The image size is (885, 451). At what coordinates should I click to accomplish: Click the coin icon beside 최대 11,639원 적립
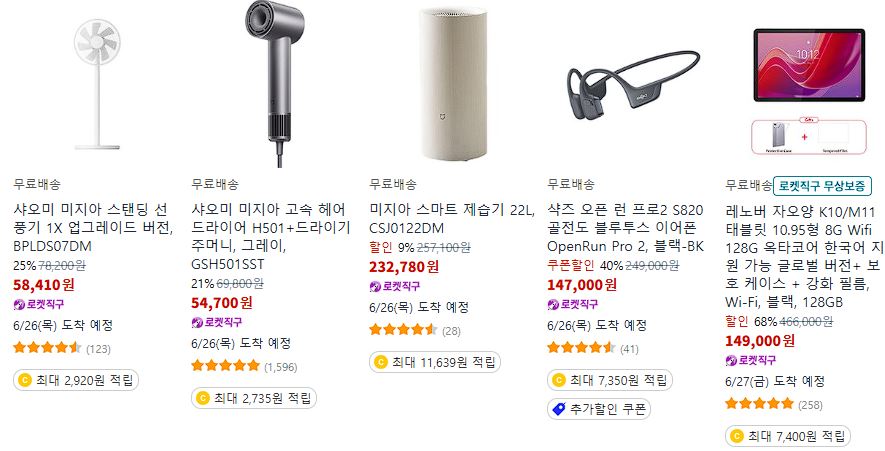point(380,362)
